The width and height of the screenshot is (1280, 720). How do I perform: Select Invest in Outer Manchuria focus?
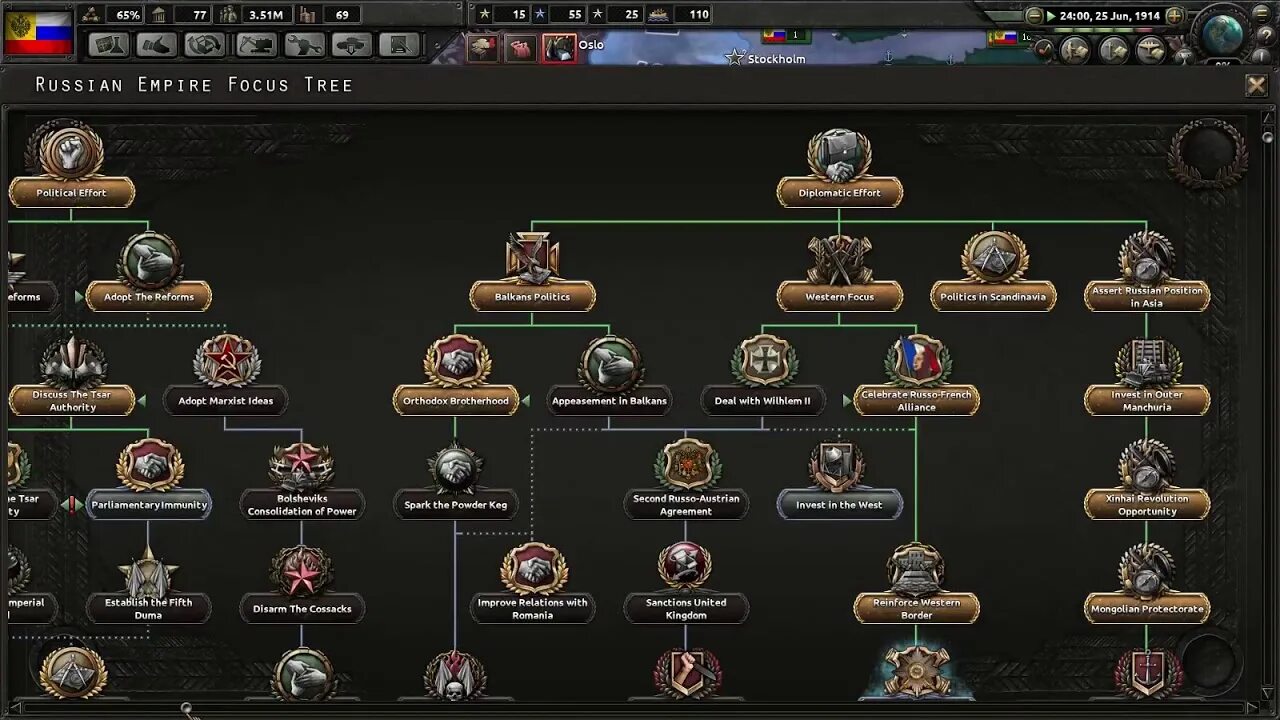[1147, 376]
